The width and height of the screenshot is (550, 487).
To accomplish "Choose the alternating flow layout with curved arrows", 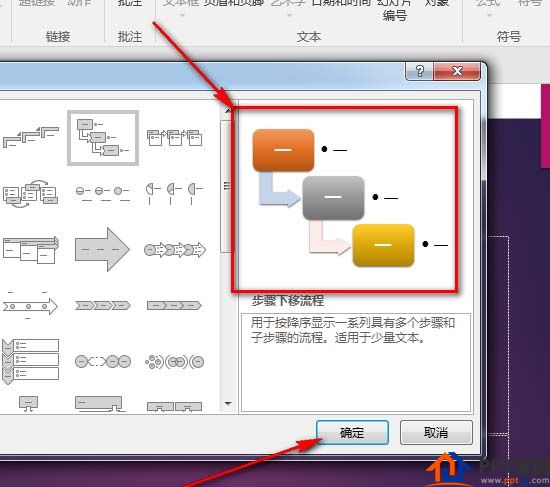I will pos(30,194).
